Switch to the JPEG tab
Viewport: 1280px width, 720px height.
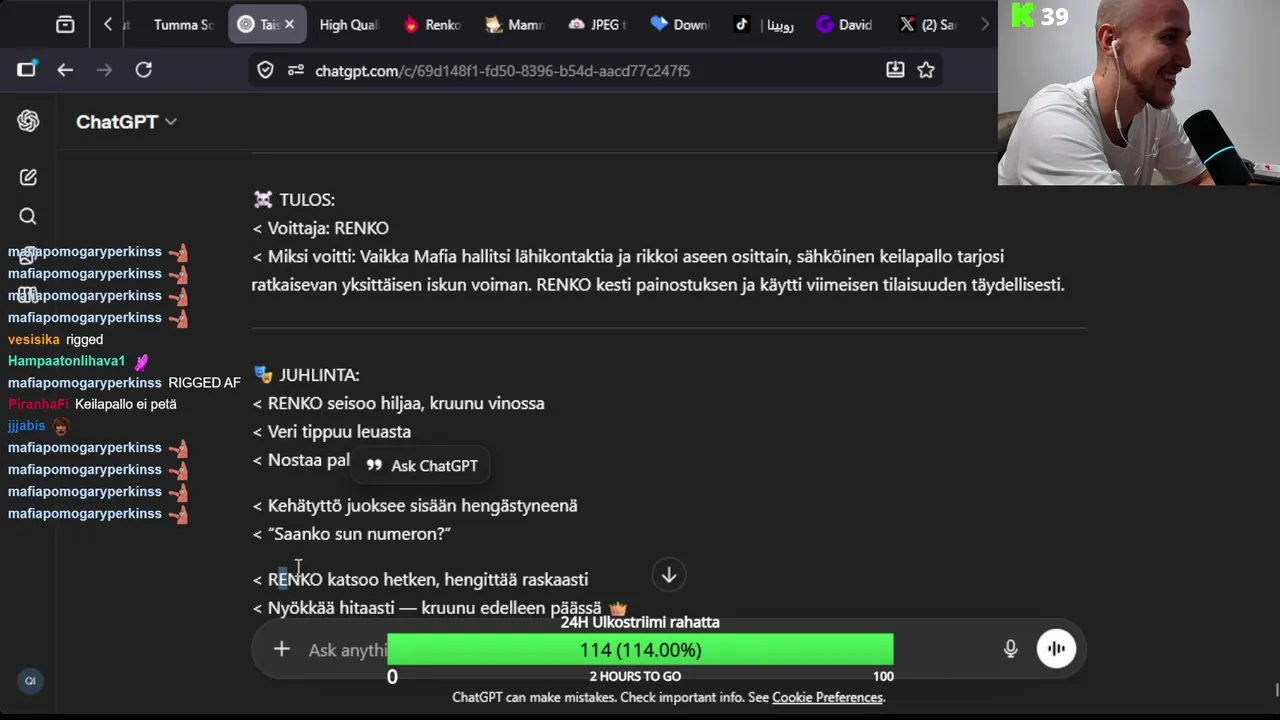[596, 24]
